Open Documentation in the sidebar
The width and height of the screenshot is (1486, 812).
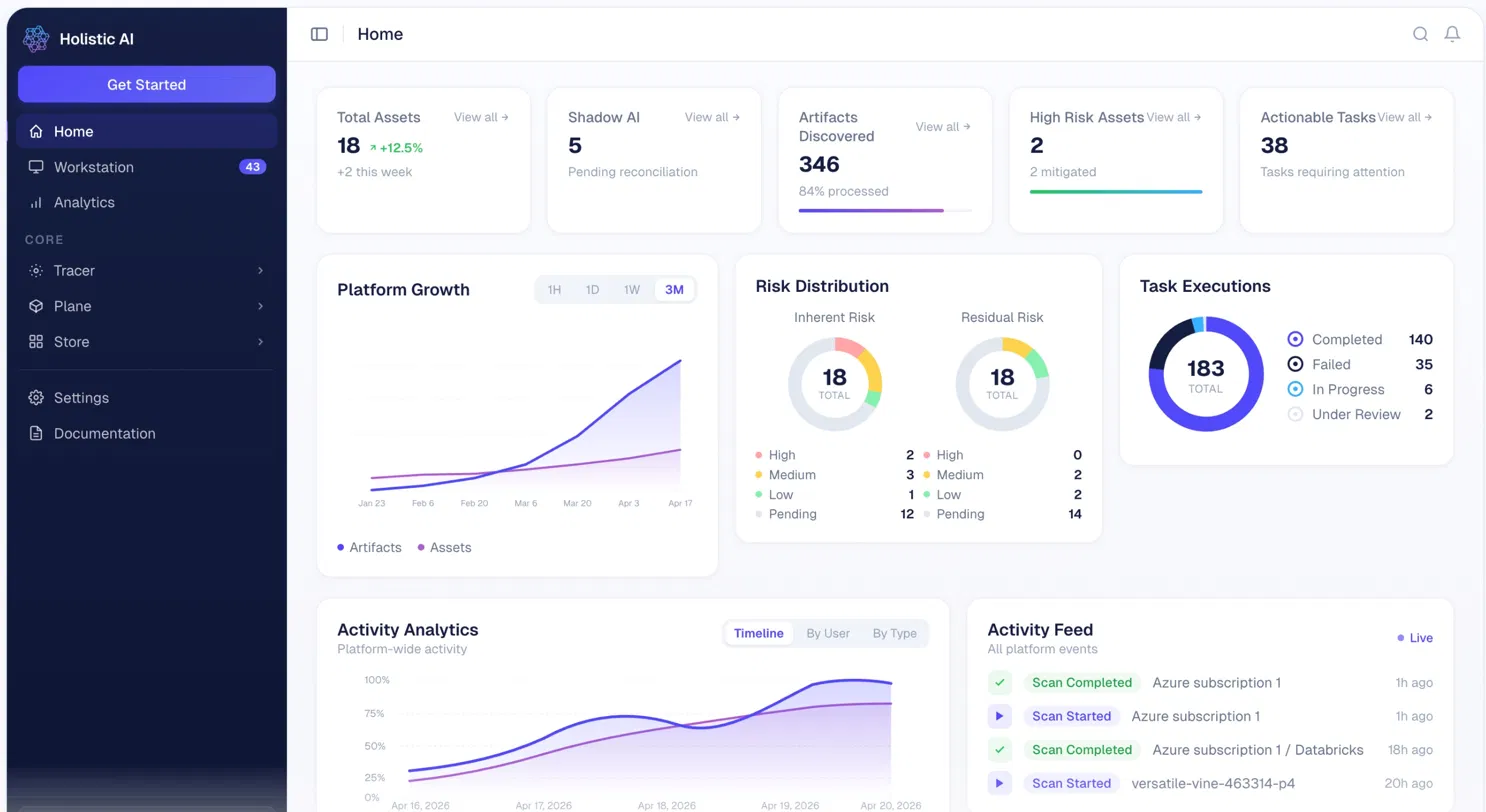(147, 434)
